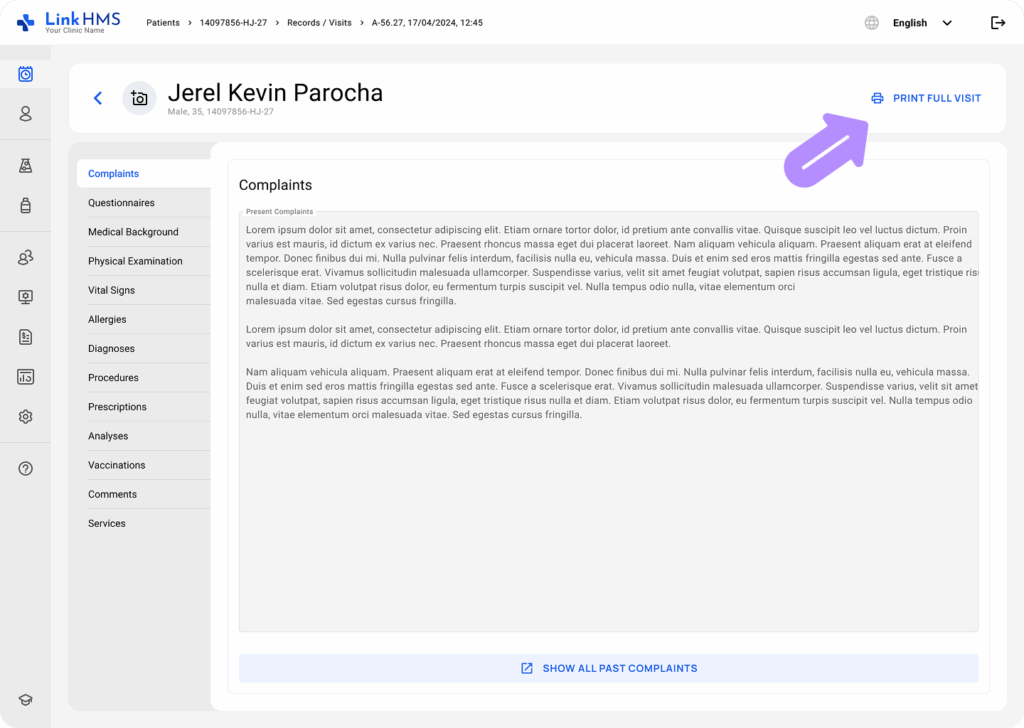Click the globe language icon
Image resolution: width=1024 pixels, height=728 pixels.
(x=872, y=23)
